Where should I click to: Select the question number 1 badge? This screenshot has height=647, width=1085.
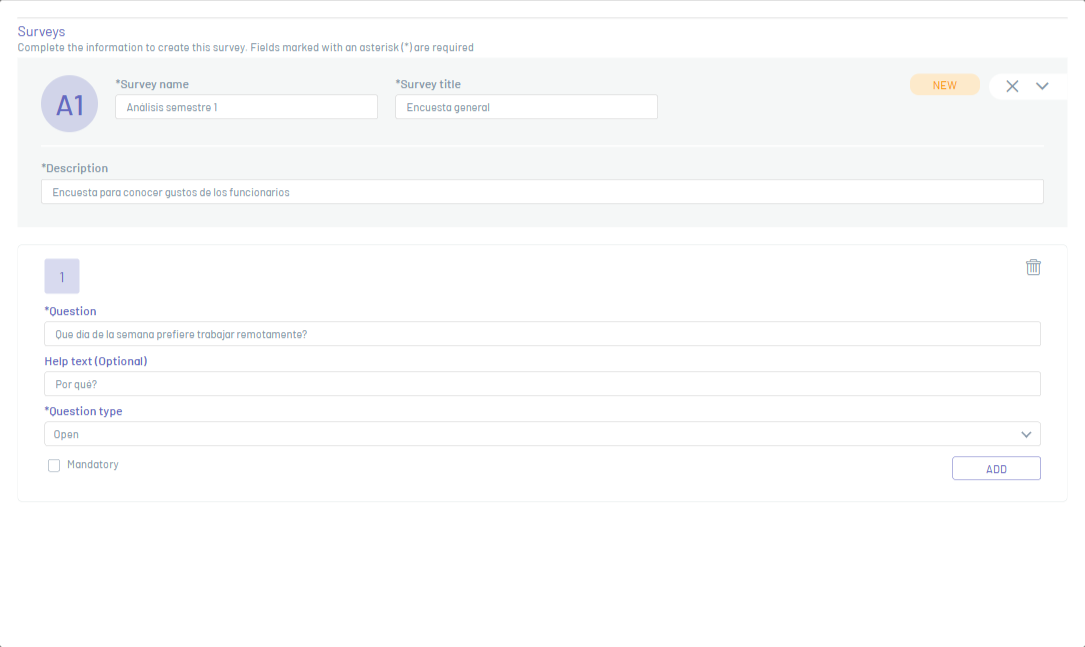(62, 276)
